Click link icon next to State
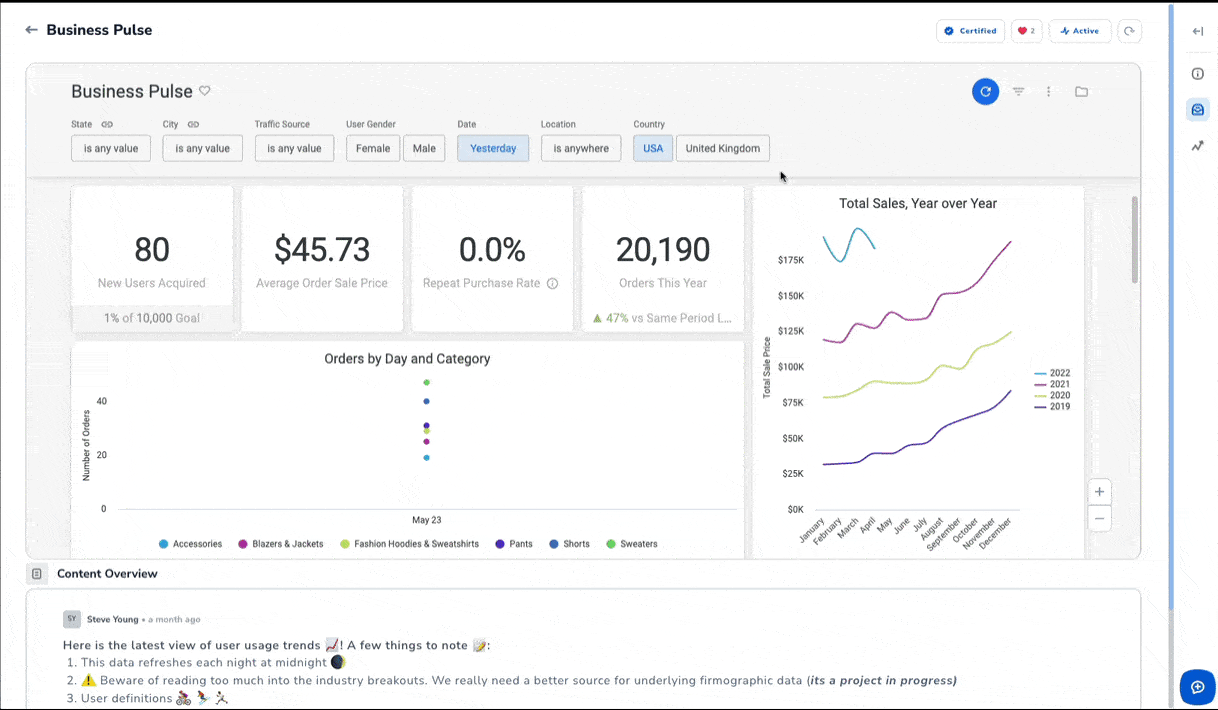1218x710 pixels. [x=107, y=124]
